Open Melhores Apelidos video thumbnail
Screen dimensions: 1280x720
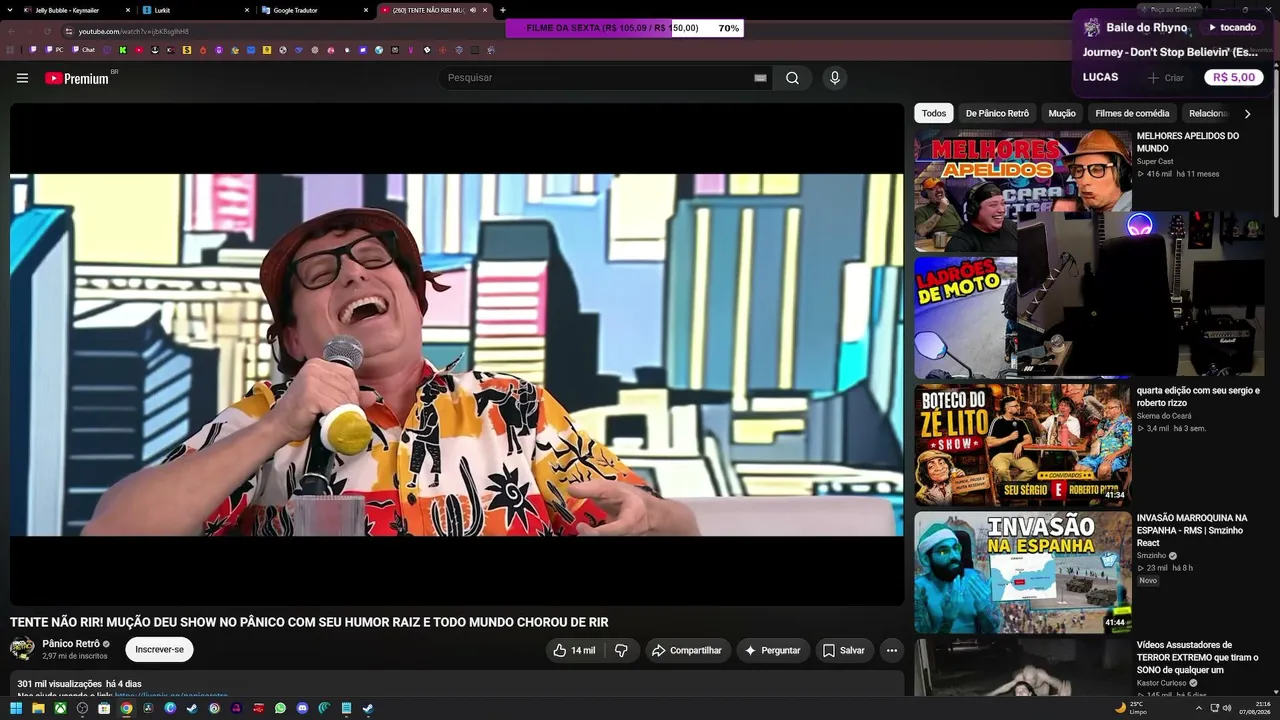[1022, 190]
